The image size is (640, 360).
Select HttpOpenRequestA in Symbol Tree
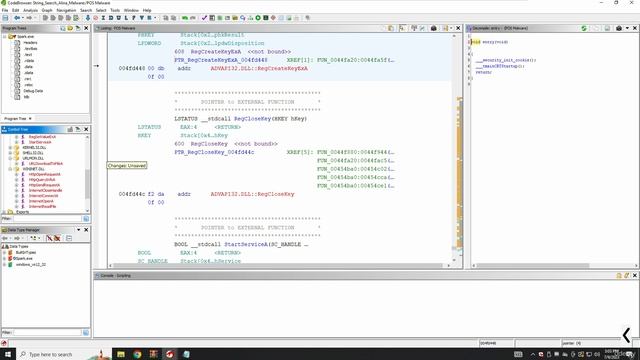coord(44,174)
